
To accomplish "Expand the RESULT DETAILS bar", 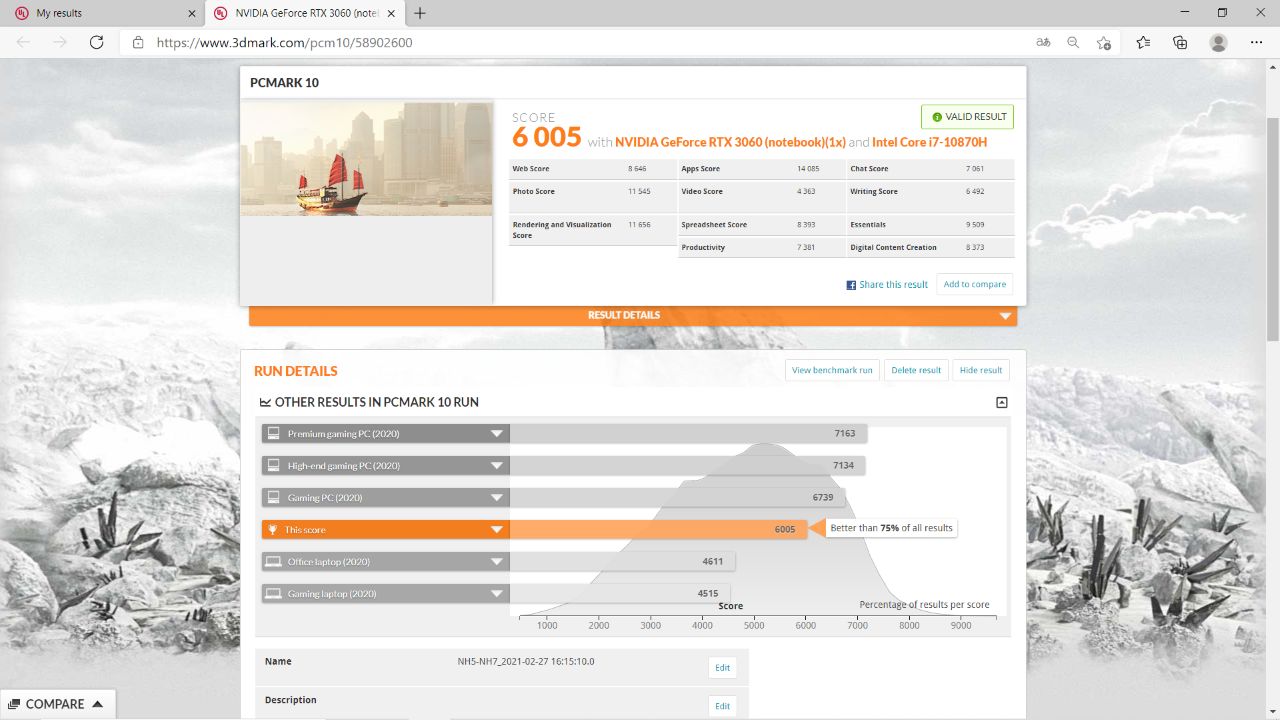I will (x=633, y=315).
